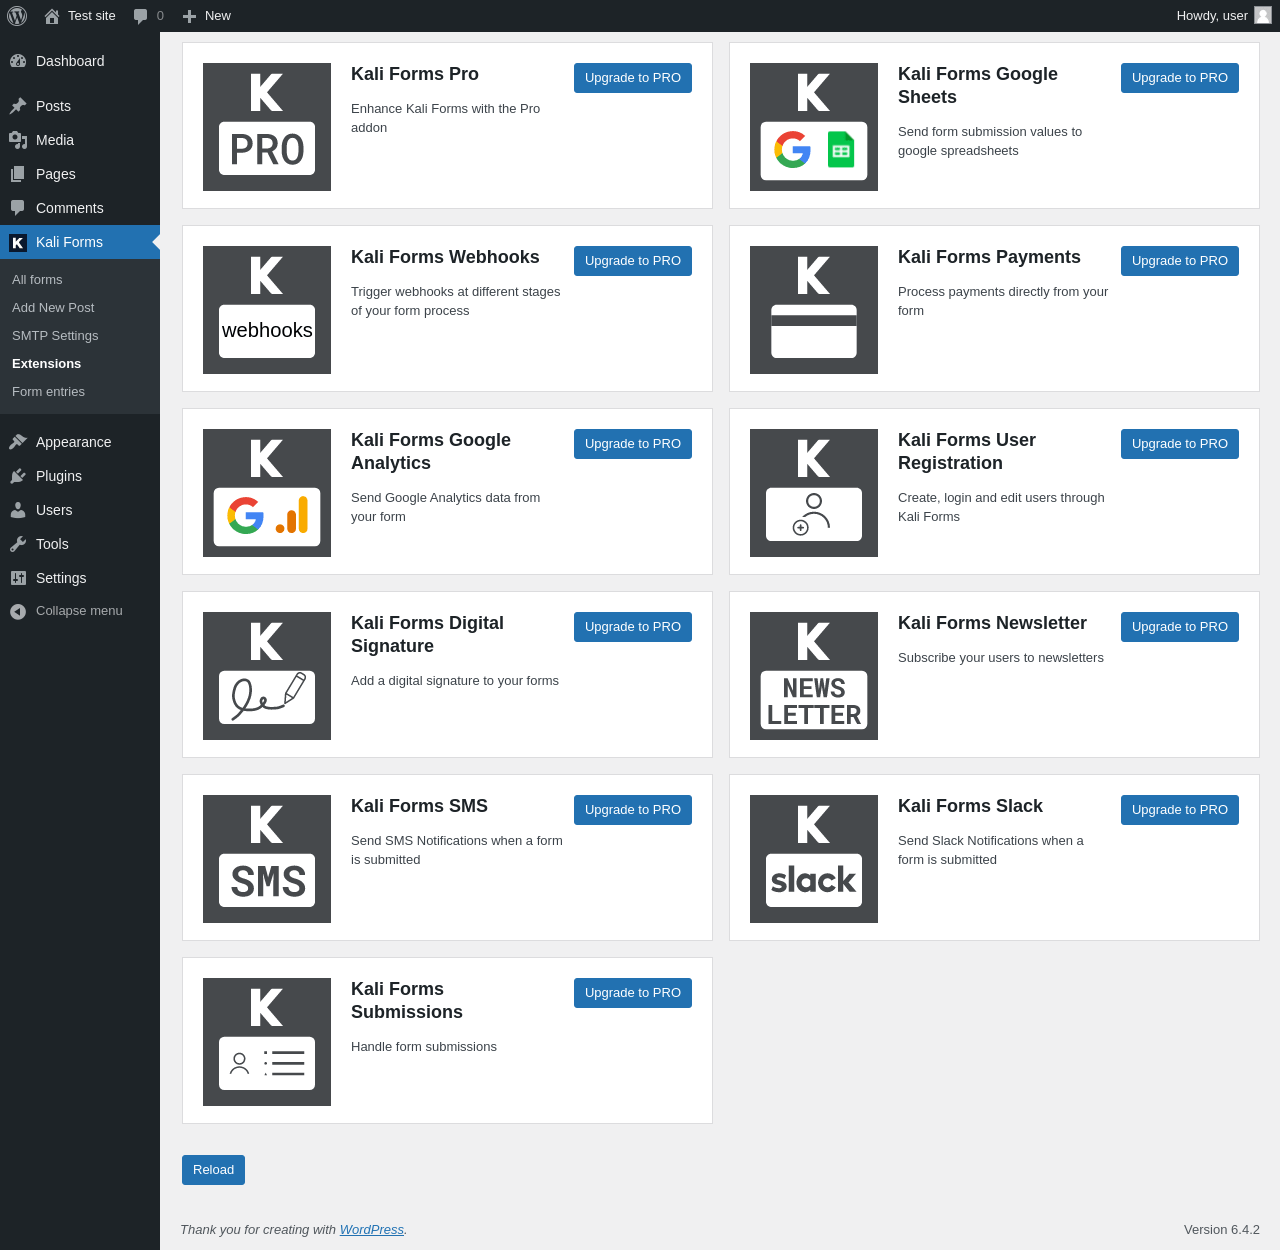Click the Dashboard gauge icon
The width and height of the screenshot is (1280, 1250).
(18, 61)
